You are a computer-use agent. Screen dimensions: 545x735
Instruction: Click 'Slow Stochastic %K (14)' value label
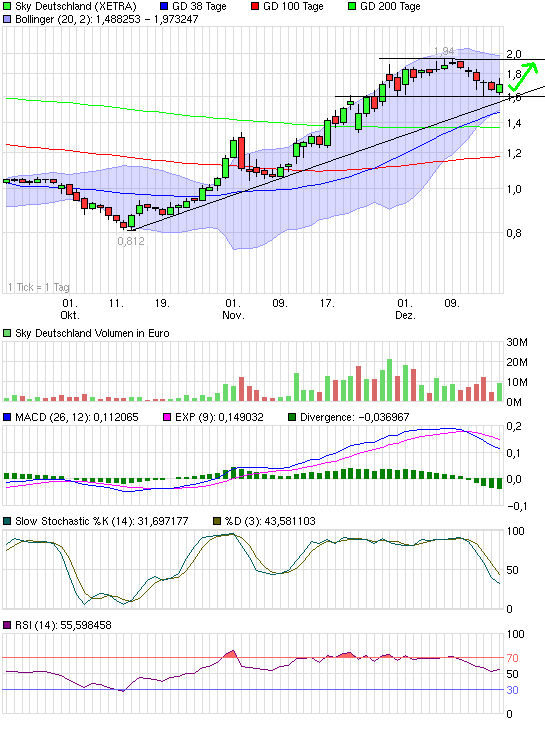(x=102, y=521)
